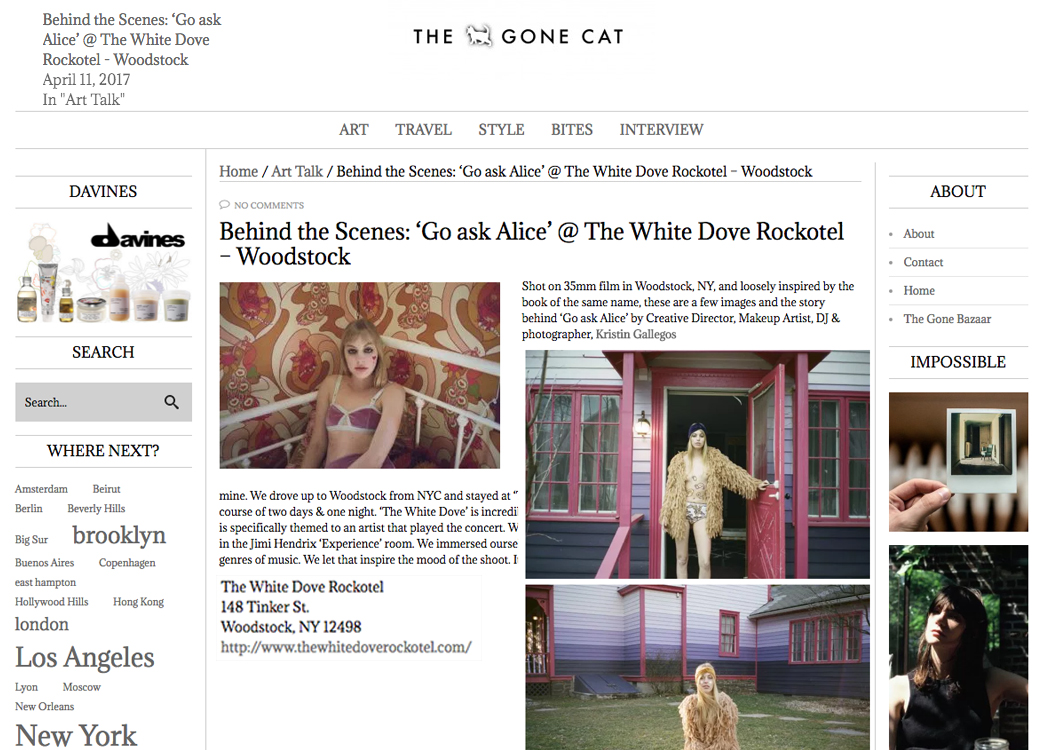This screenshot has width=1050, height=750.
Task: Open the ART menu item
Action: point(354,129)
